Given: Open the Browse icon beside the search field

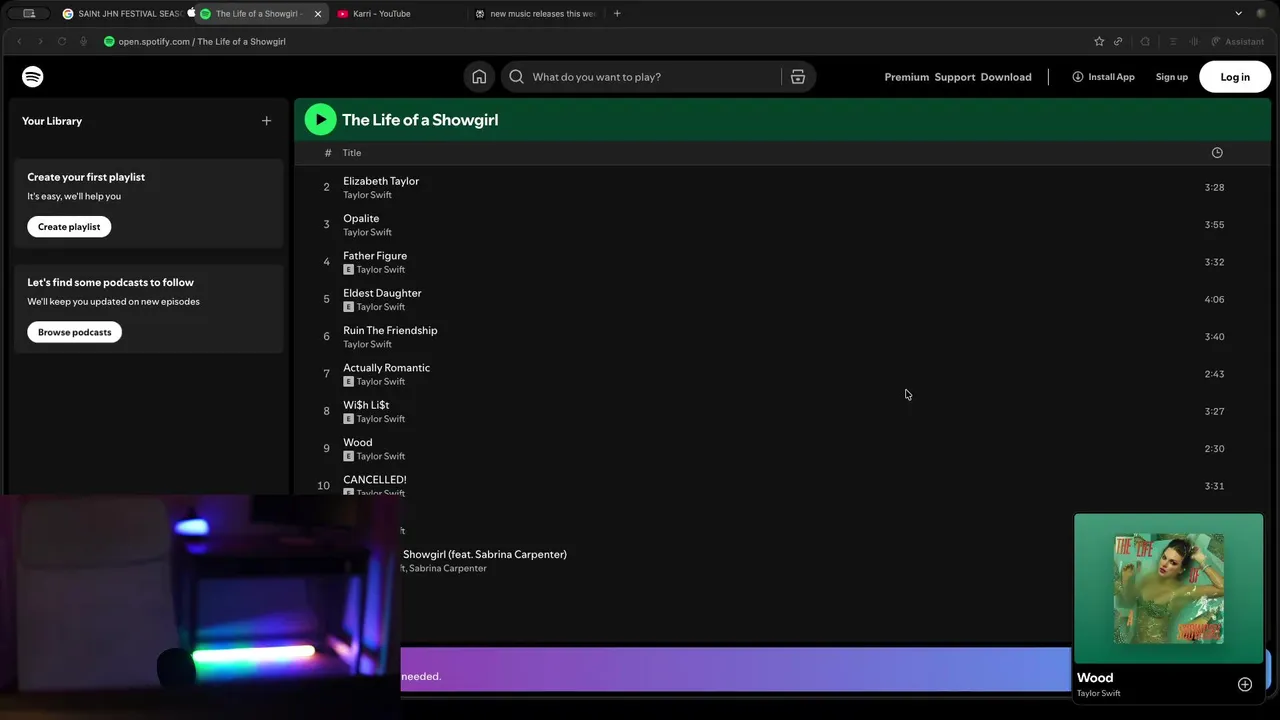Looking at the screenshot, I should coord(798,77).
